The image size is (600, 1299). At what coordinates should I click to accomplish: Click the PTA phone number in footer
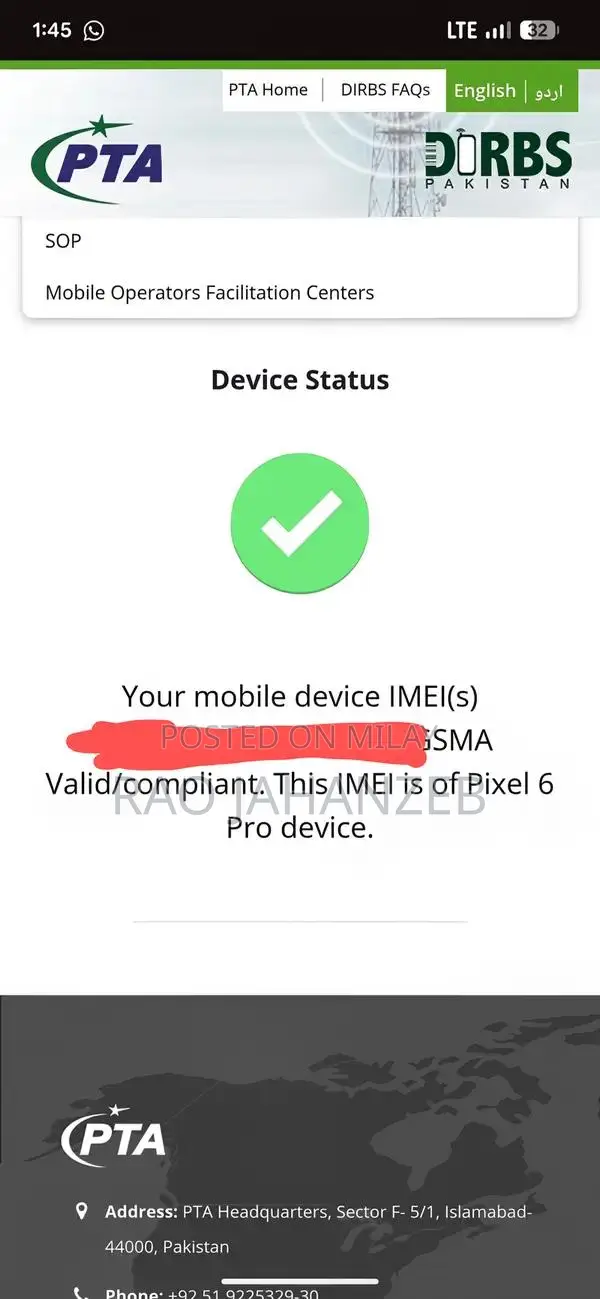(243, 1293)
